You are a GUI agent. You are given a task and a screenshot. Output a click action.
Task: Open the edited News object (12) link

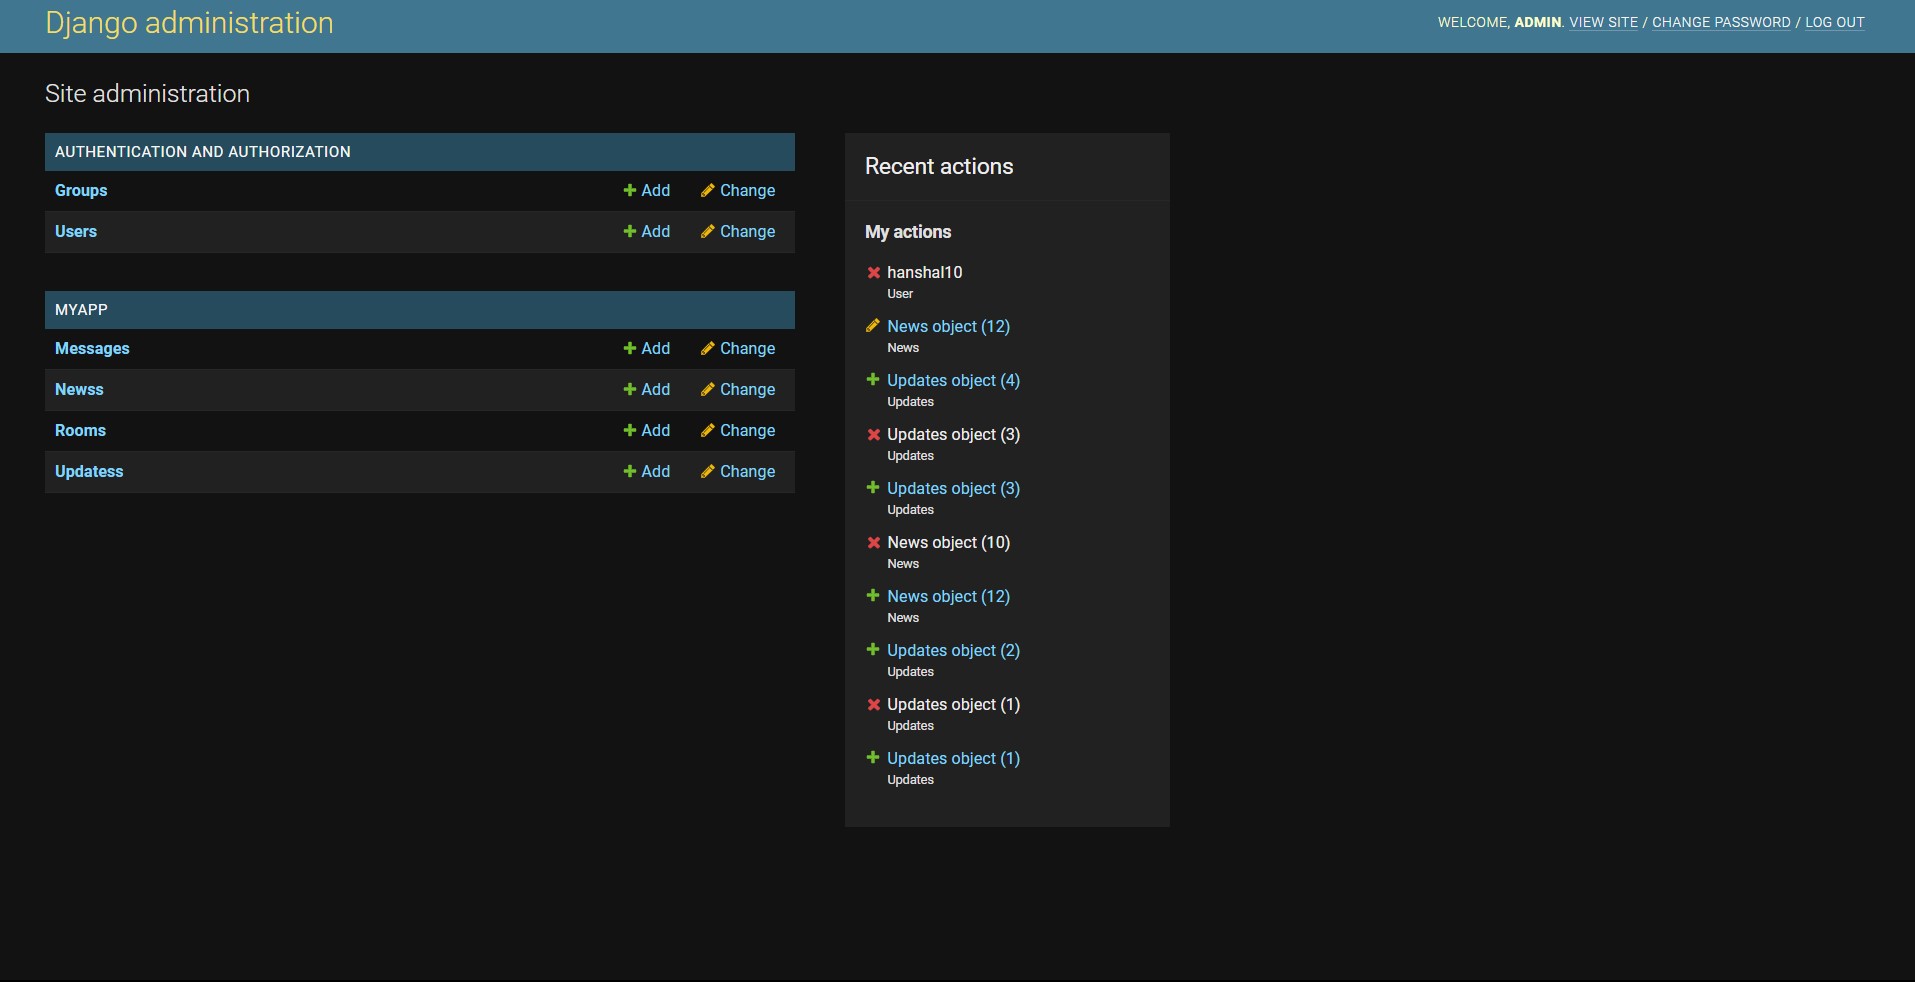tap(948, 326)
